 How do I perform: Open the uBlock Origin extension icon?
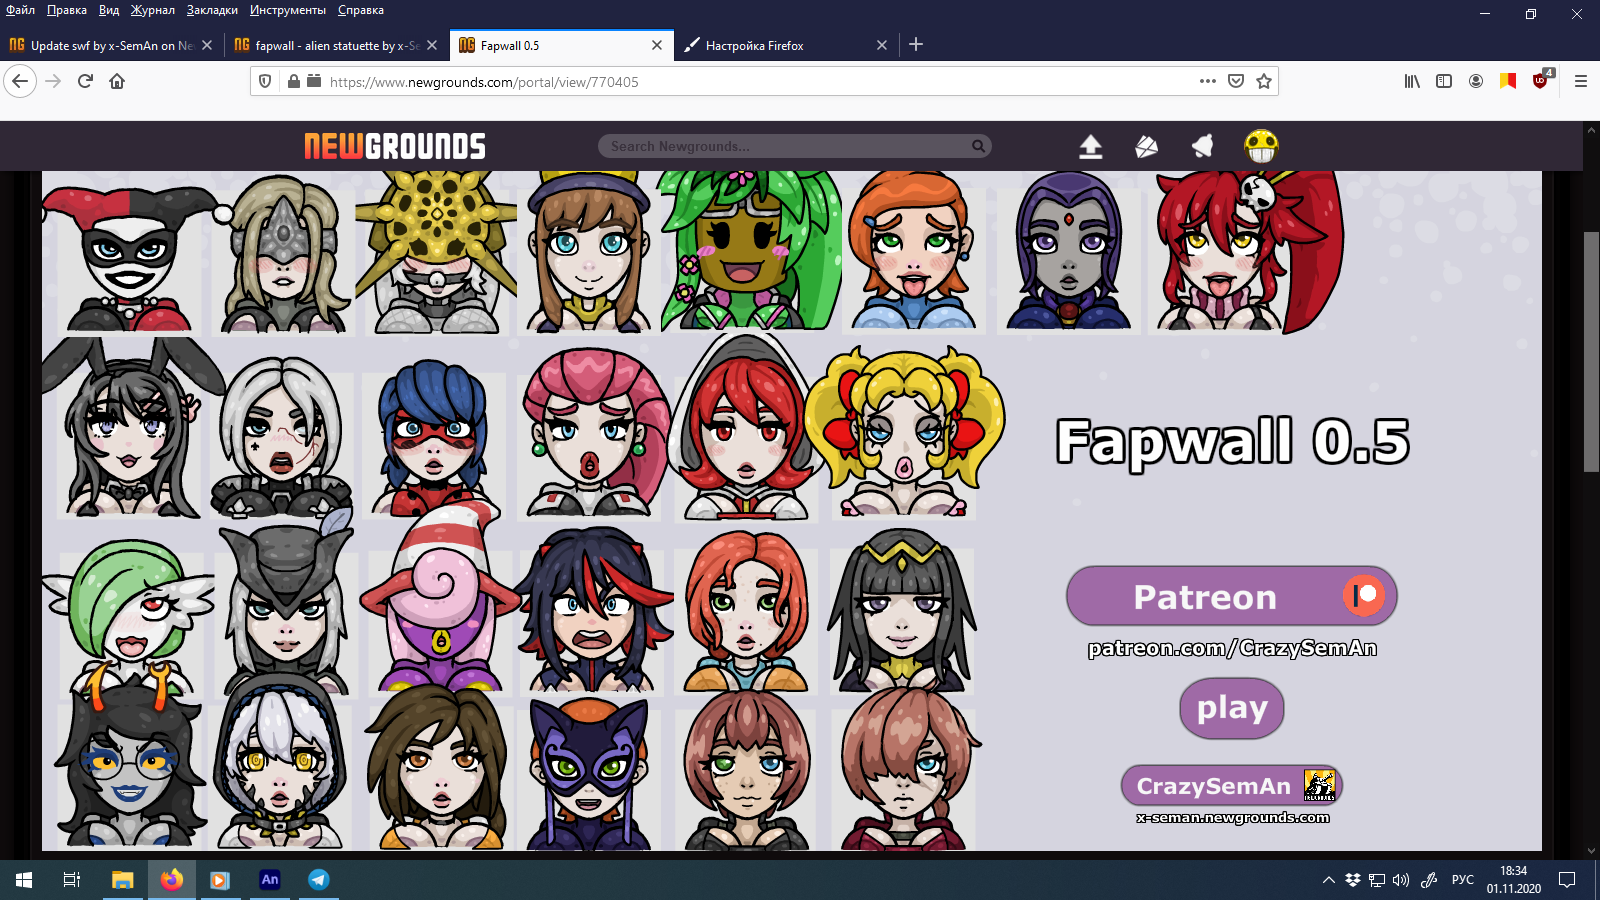pyautogui.click(x=1541, y=79)
